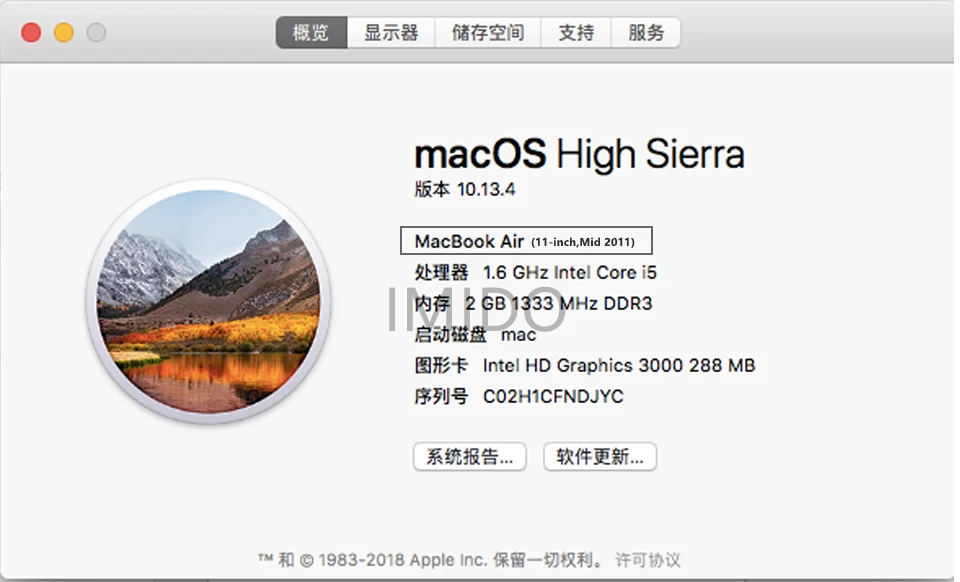Click the 1.6 GHz Intel Core i5 text
Viewport: 960px width, 582px height.
pos(569,272)
